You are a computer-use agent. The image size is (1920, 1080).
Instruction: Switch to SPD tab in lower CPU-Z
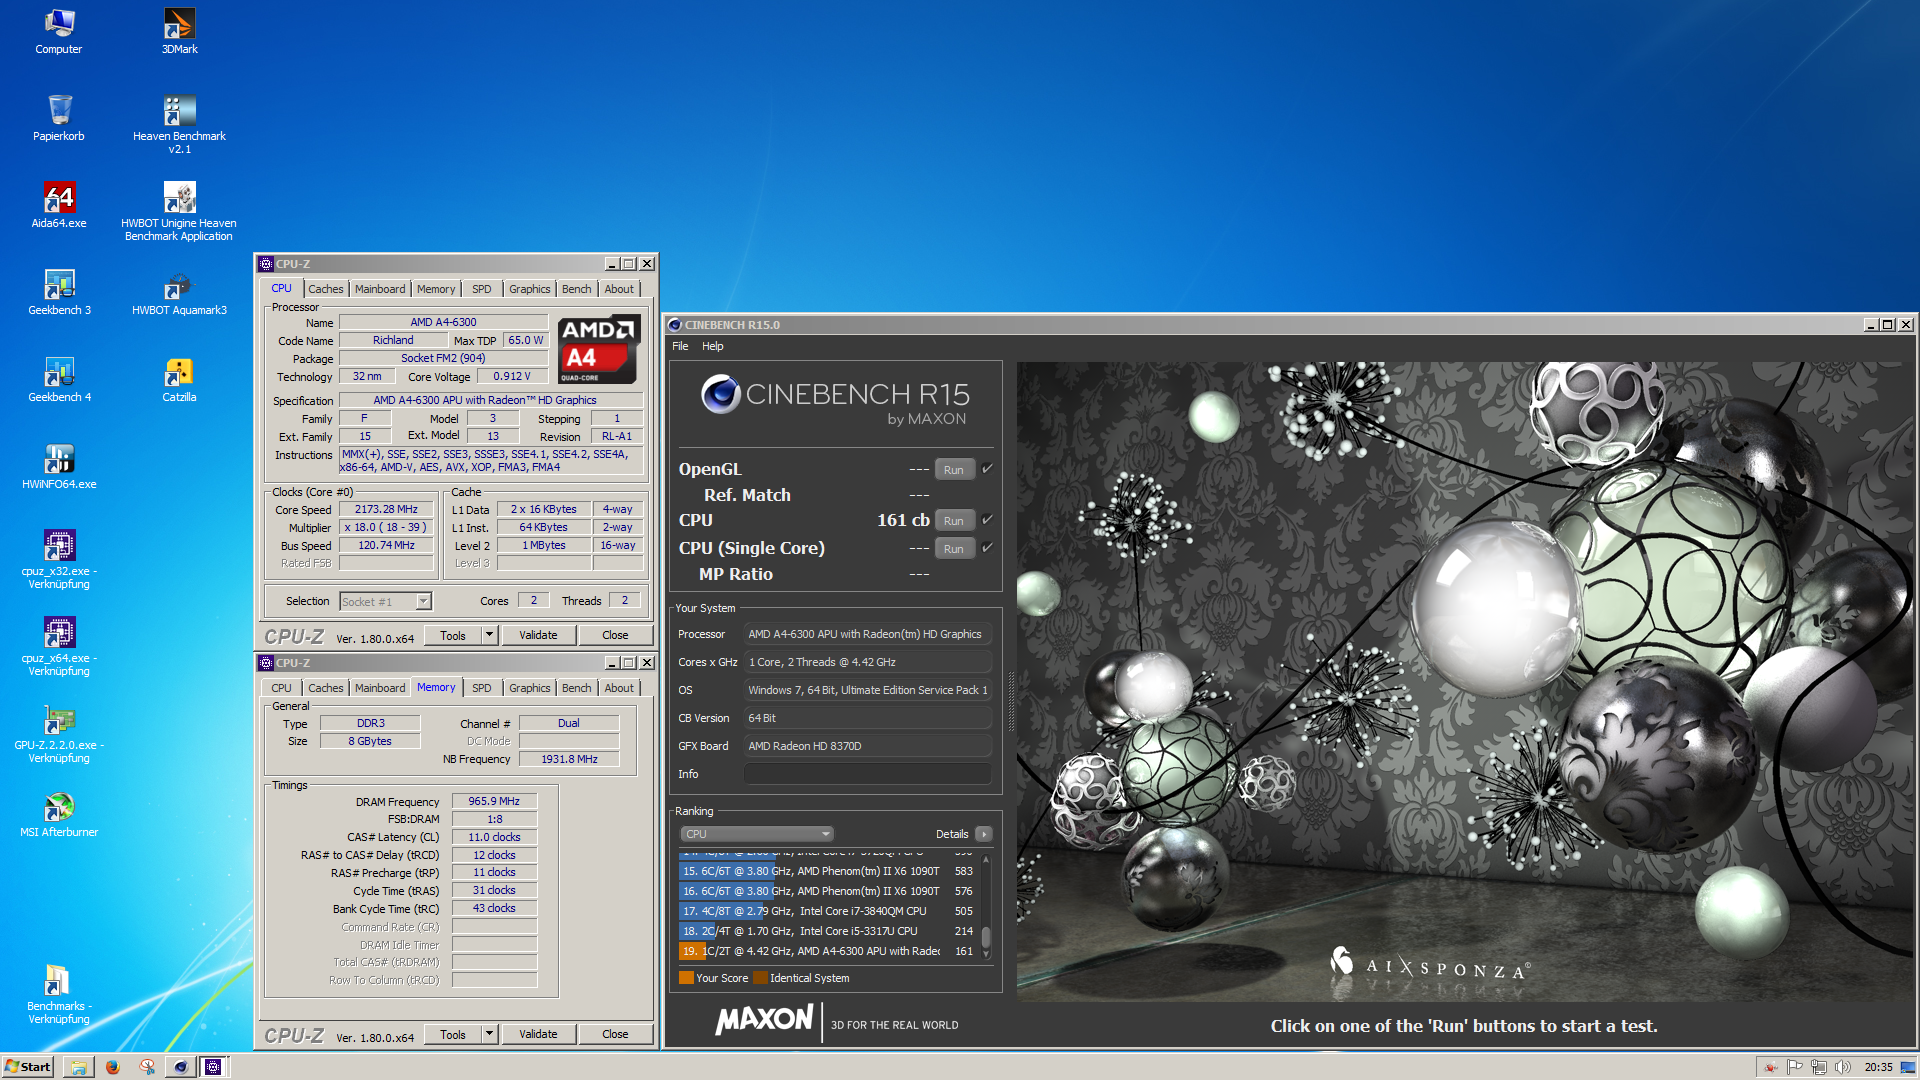pyautogui.click(x=481, y=688)
